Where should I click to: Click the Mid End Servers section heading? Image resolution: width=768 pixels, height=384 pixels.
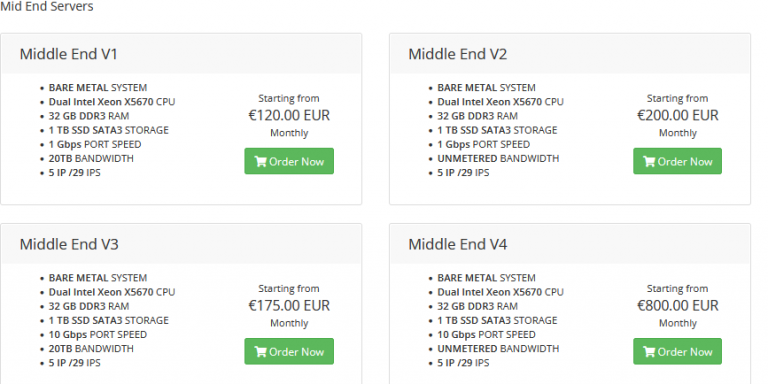(47, 7)
